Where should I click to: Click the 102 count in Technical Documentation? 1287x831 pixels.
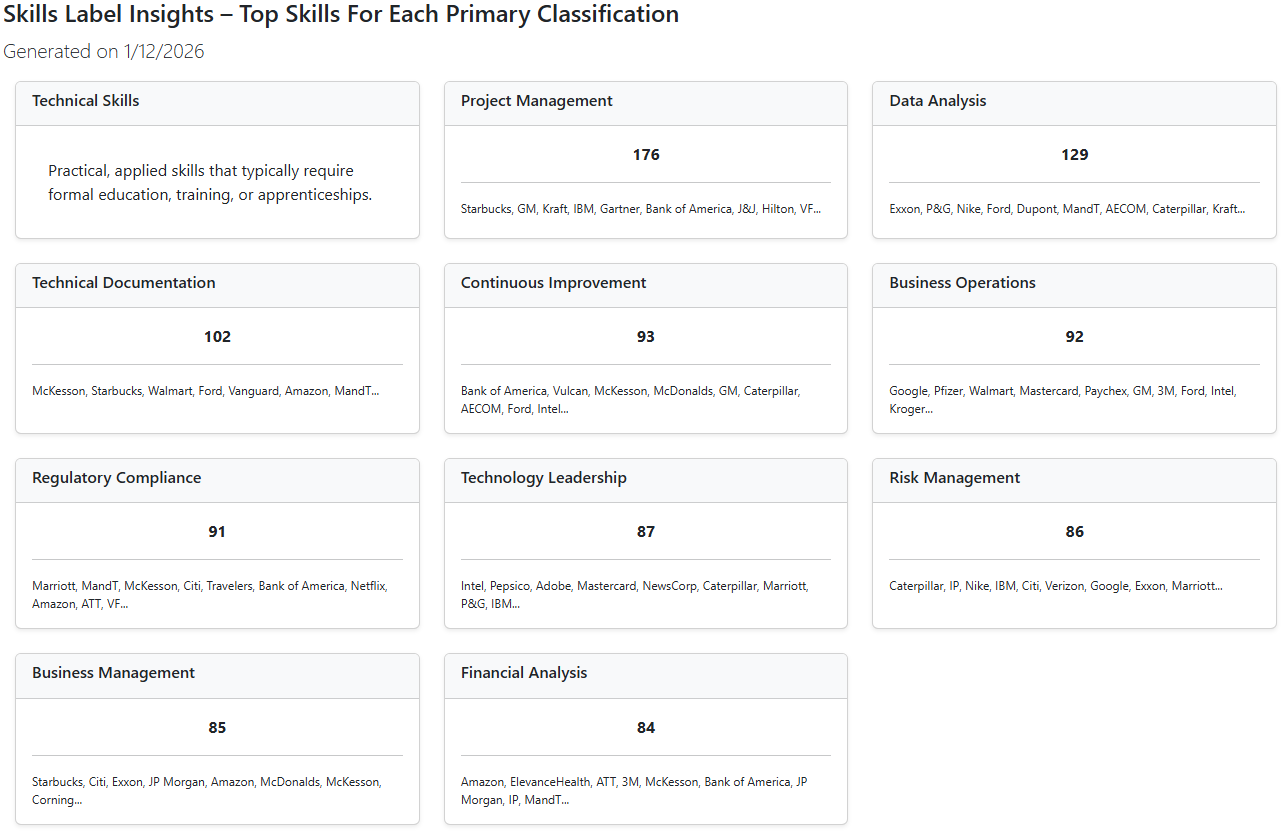[x=217, y=337]
